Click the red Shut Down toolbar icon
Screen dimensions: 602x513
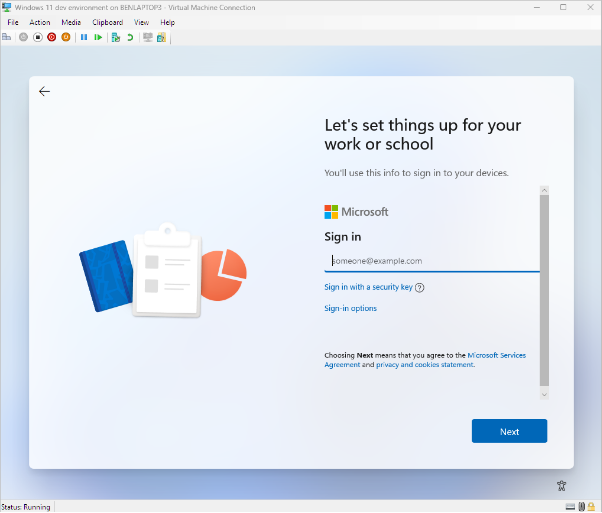(x=52, y=37)
